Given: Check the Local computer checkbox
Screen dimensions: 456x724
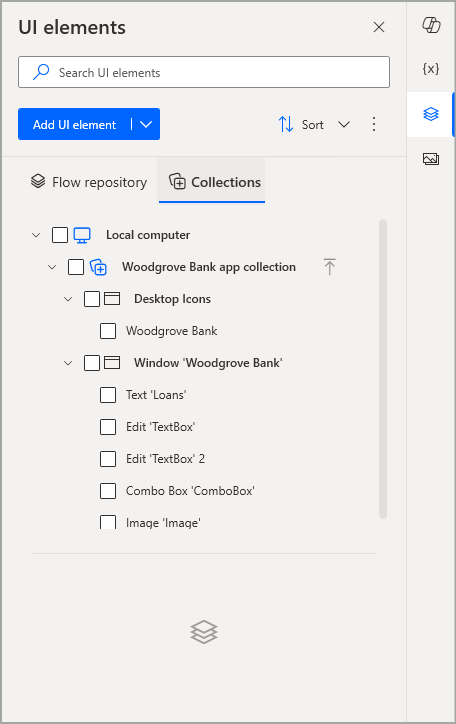Looking at the screenshot, I should (60, 235).
